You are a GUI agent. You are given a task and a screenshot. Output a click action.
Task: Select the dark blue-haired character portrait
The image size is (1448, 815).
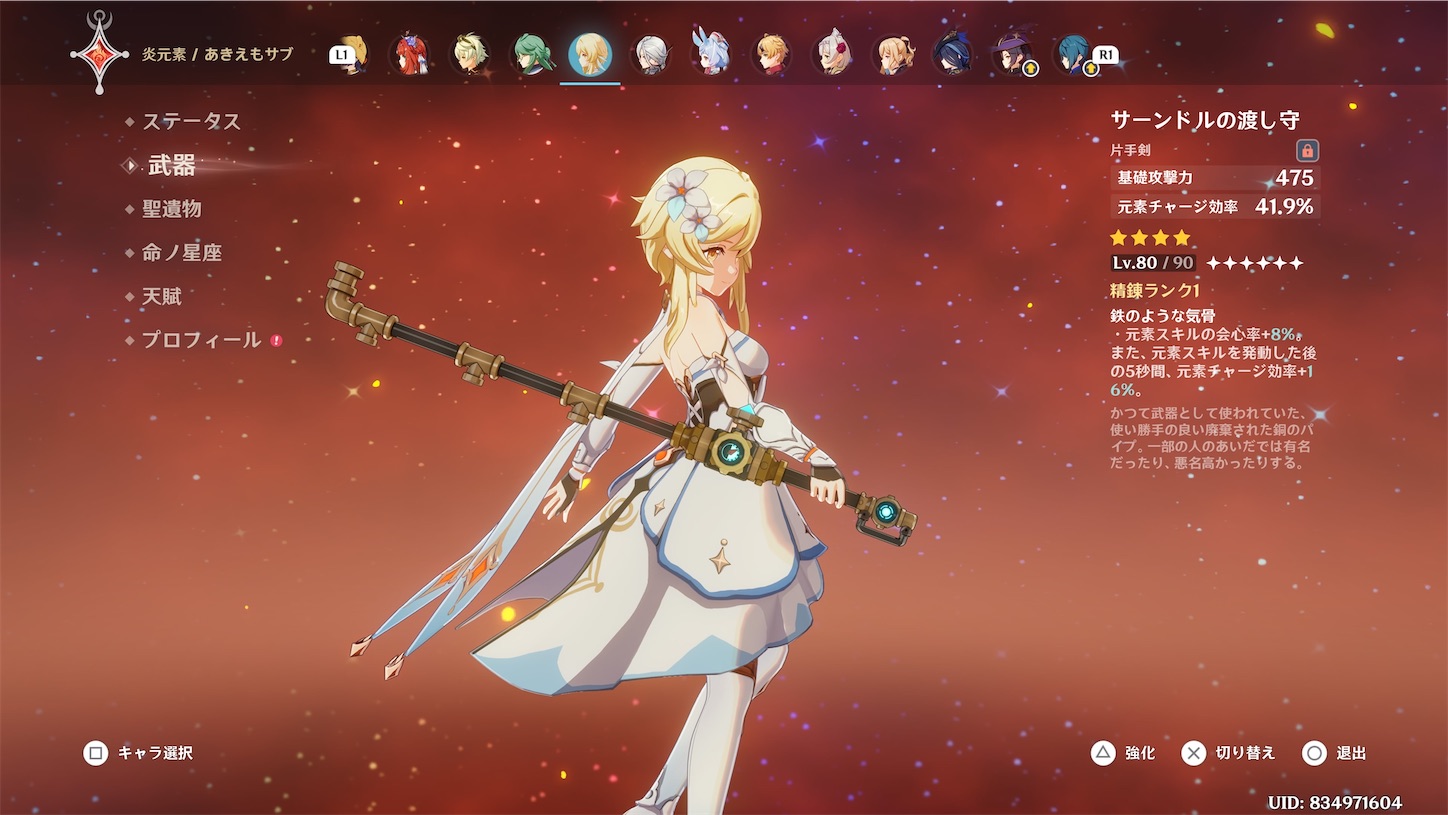pyautogui.click(x=951, y=54)
